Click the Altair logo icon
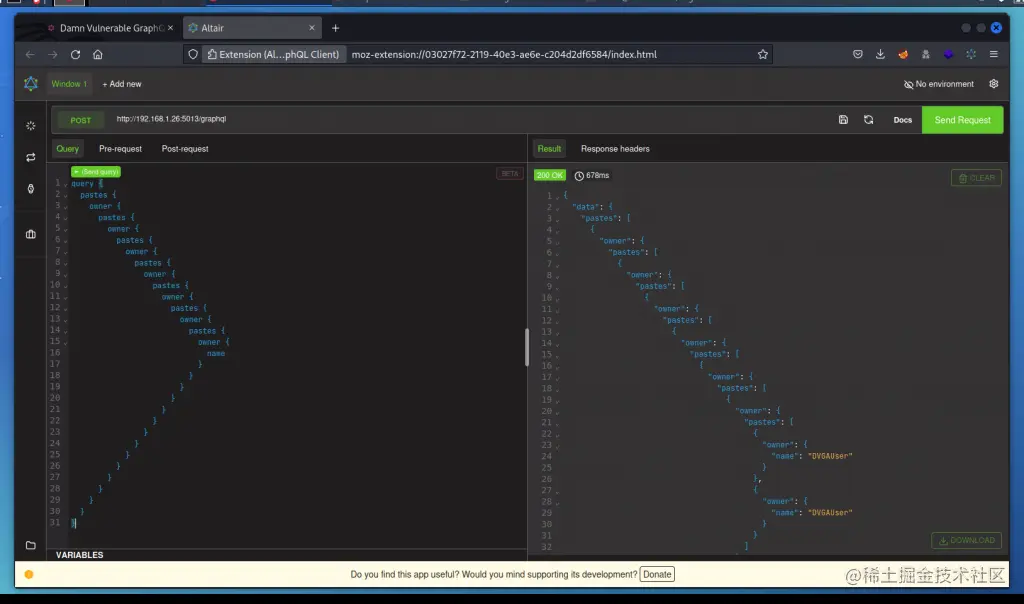This screenshot has height=604, width=1024. coord(31,84)
